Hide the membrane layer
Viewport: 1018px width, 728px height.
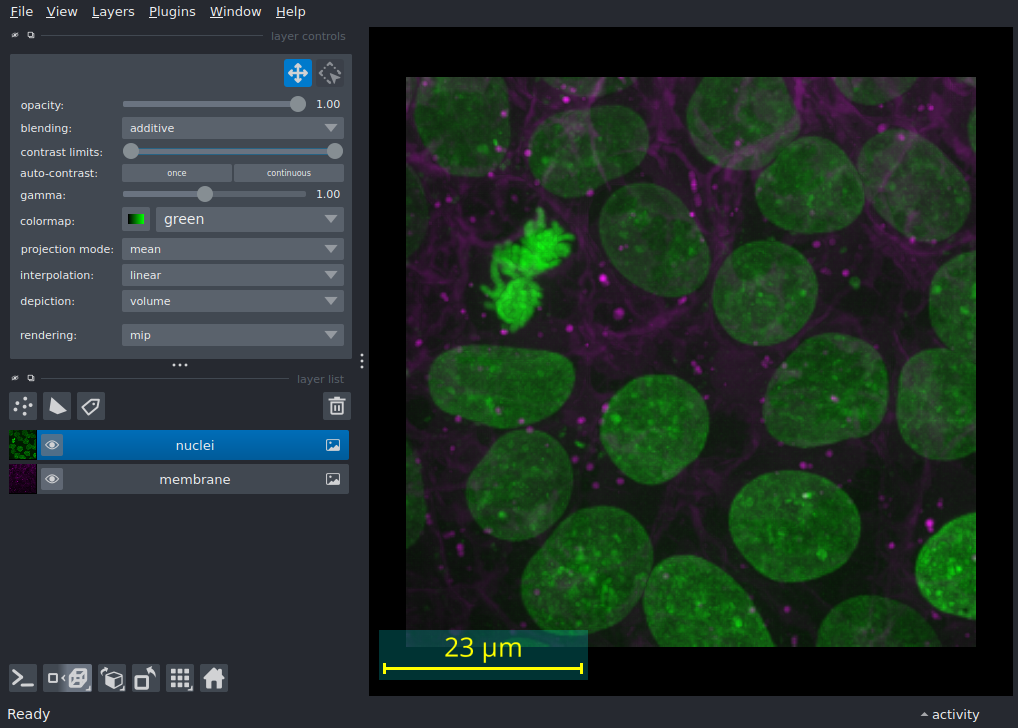[52, 479]
